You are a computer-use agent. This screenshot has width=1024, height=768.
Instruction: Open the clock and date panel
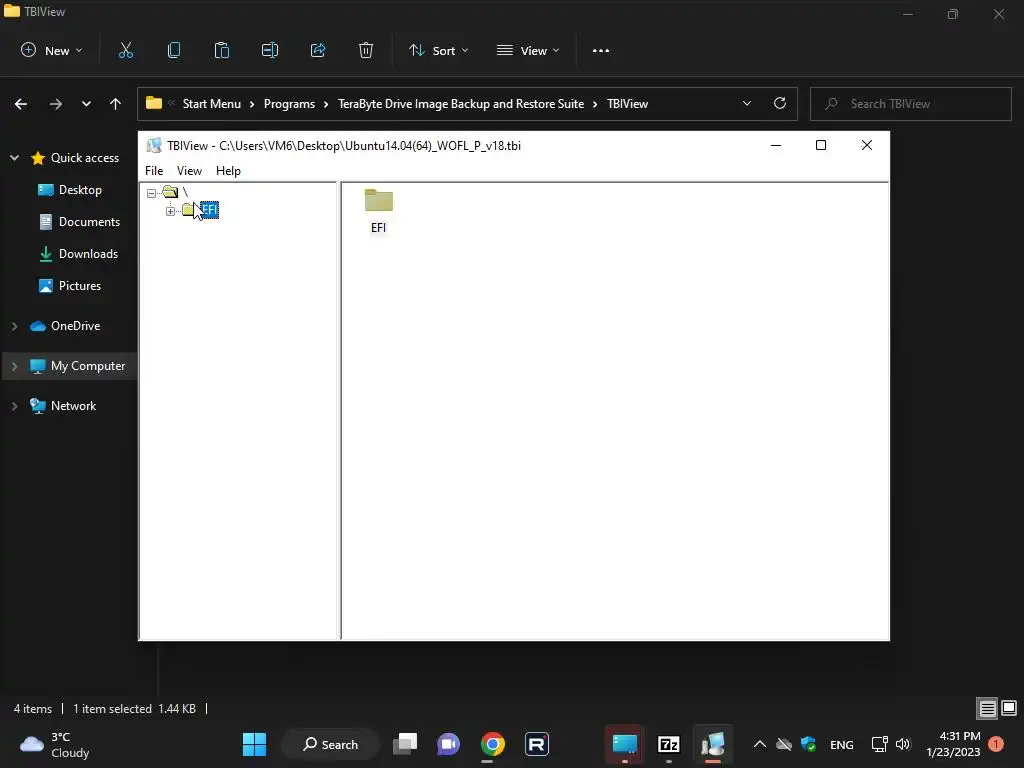pyautogui.click(x=953, y=744)
